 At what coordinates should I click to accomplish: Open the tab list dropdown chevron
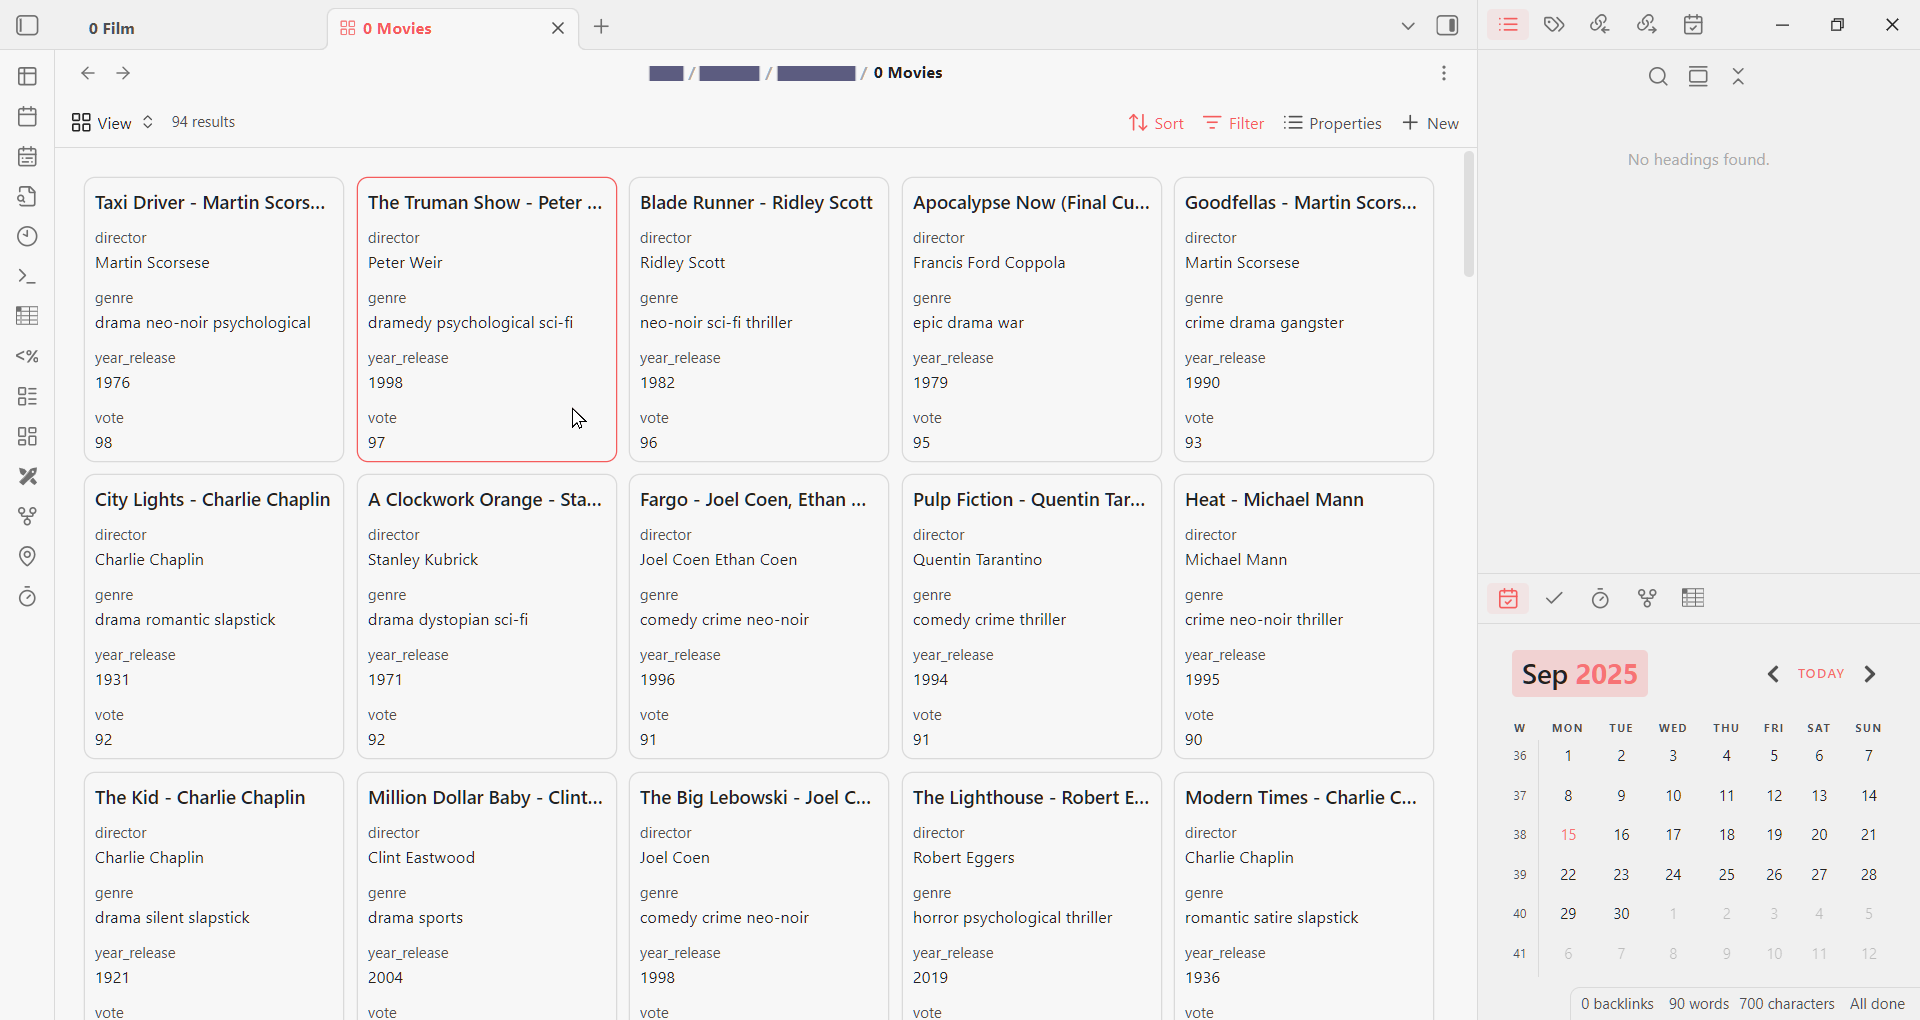coord(1408,26)
